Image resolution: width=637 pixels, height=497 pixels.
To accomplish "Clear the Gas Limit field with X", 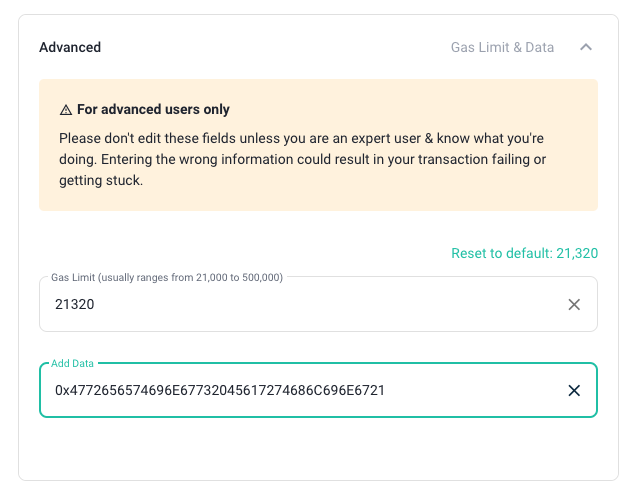I will (574, 304).
